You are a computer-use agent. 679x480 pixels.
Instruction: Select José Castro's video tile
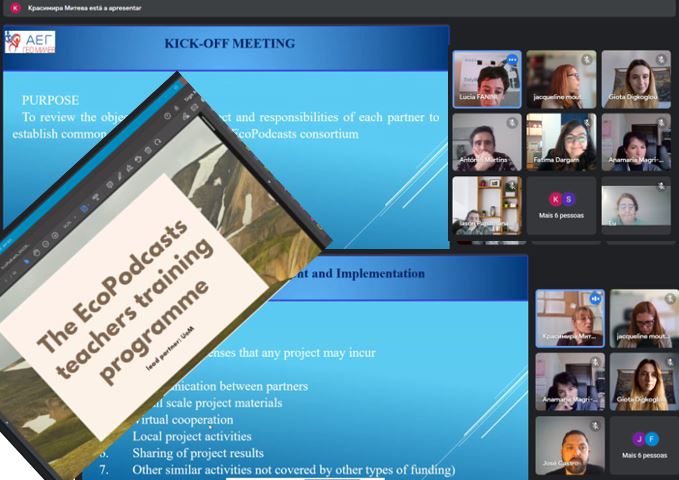(569, 445)
